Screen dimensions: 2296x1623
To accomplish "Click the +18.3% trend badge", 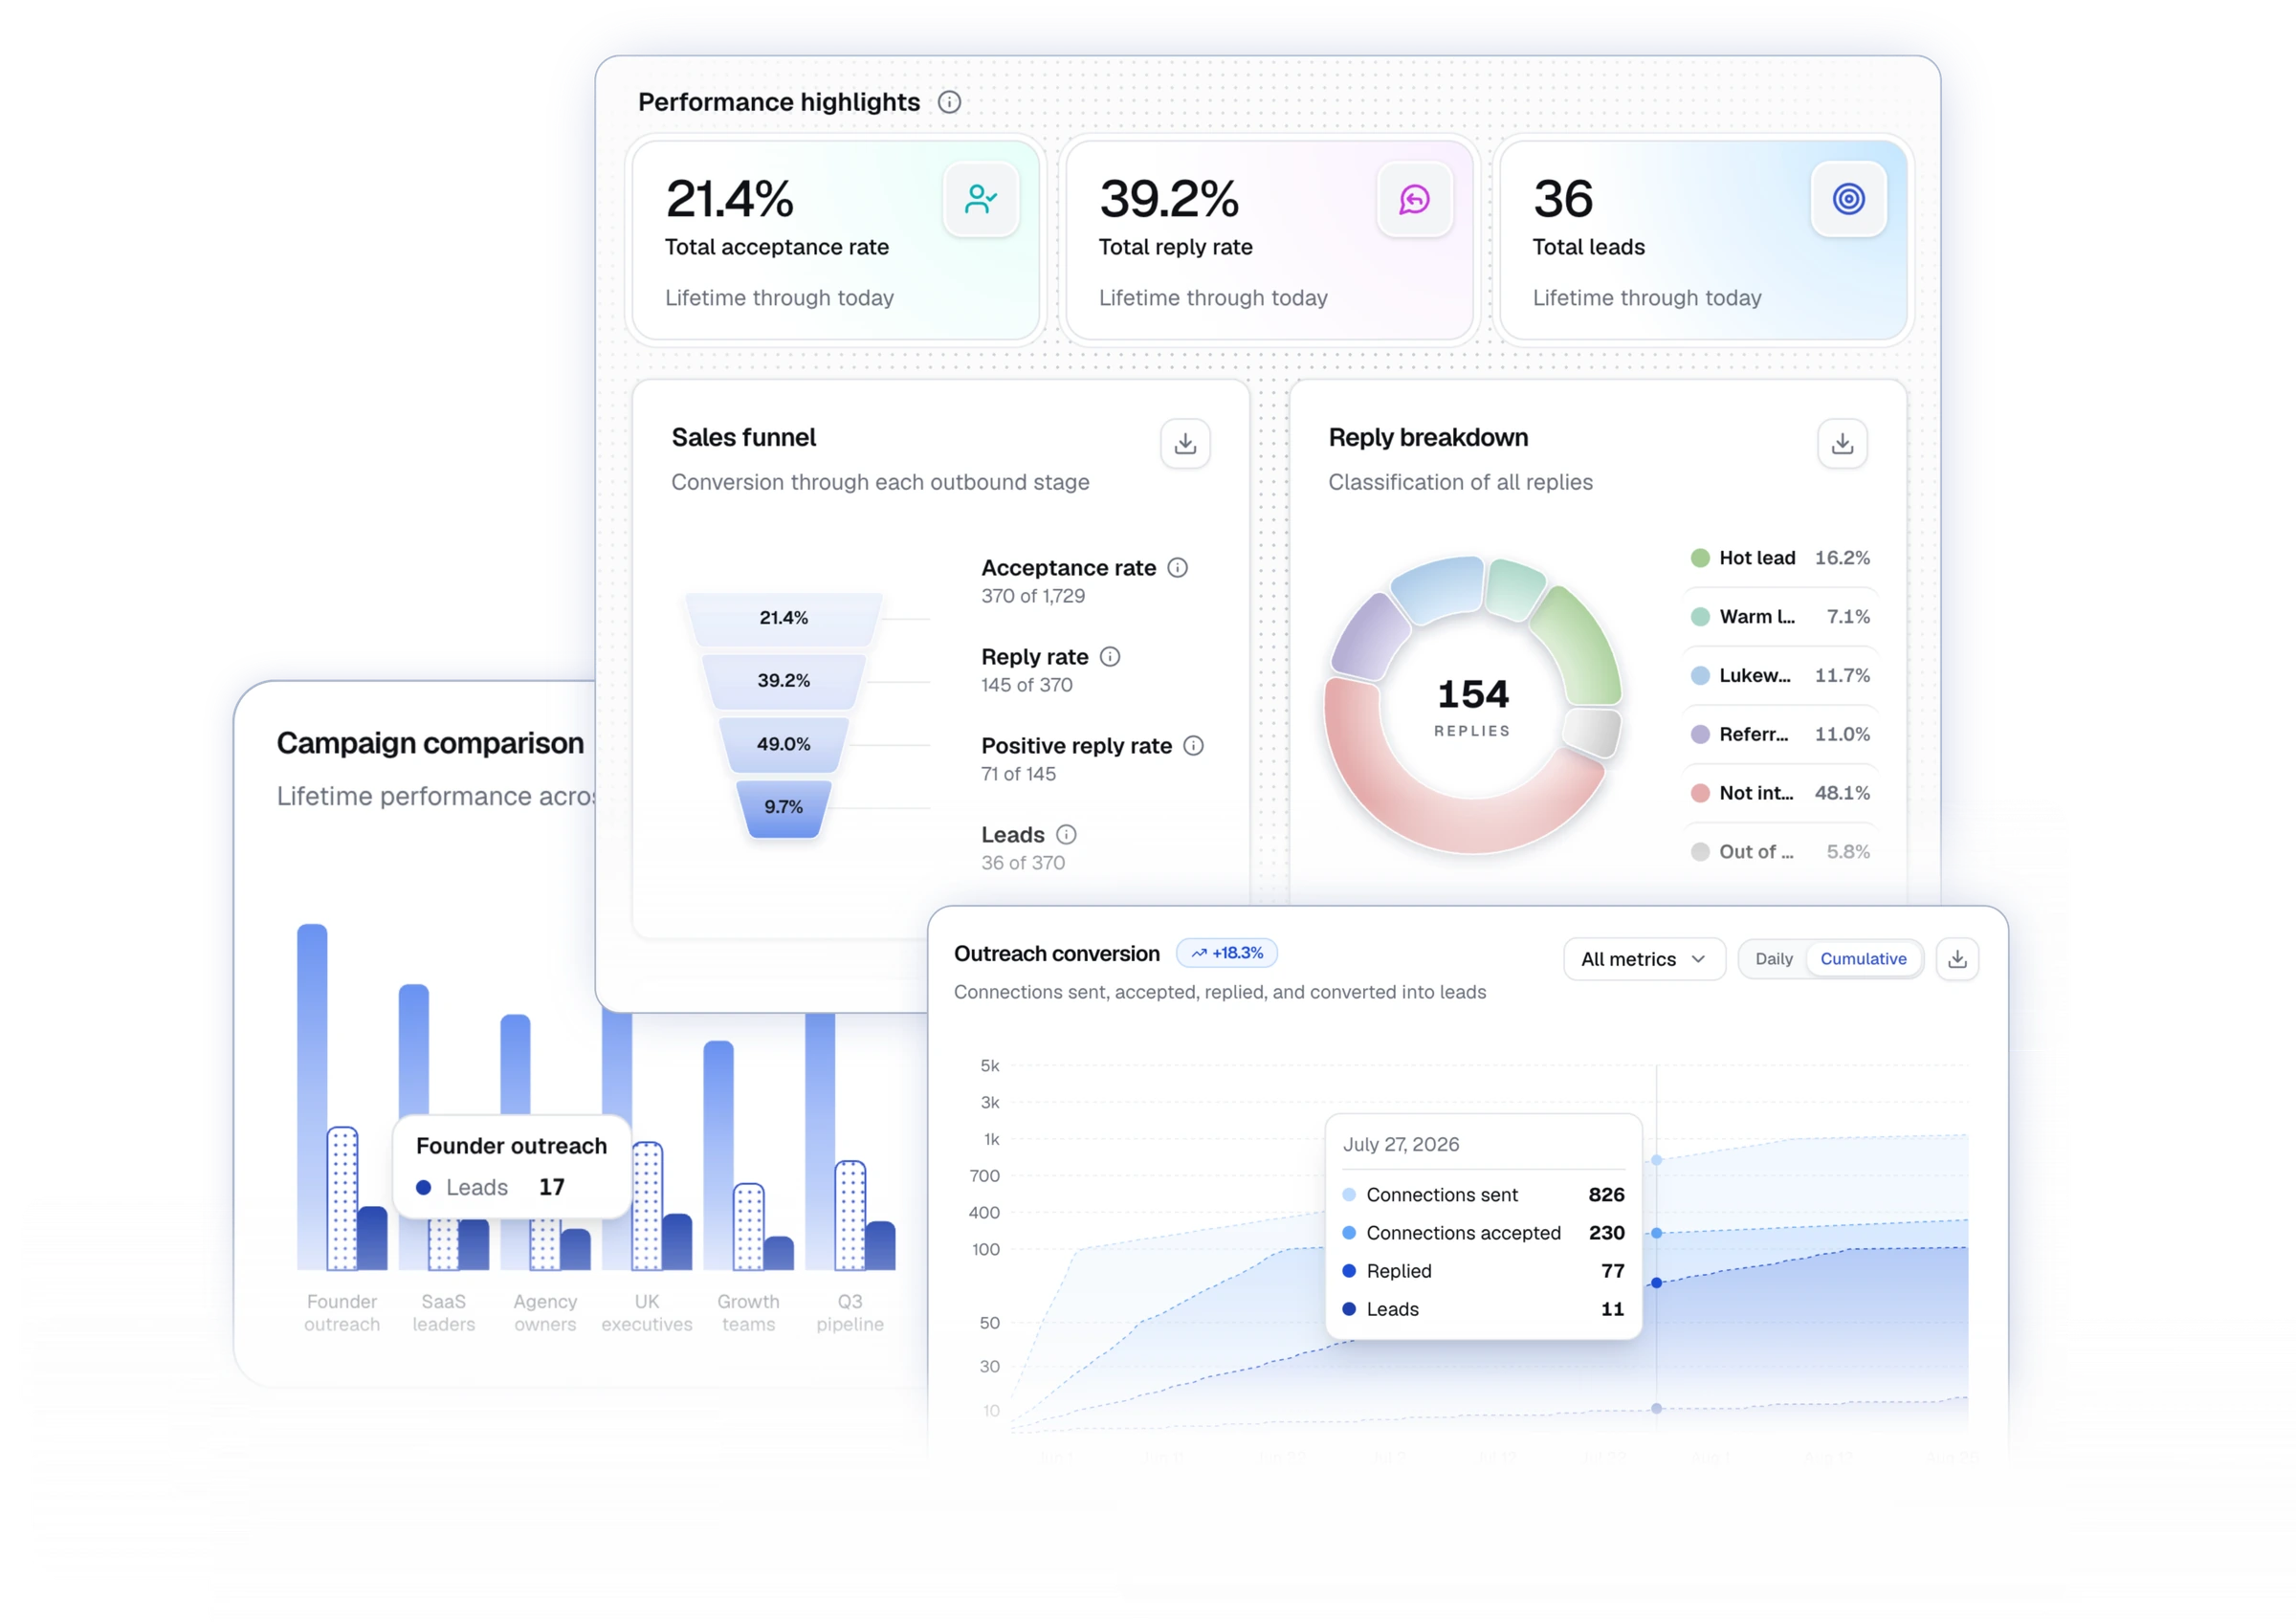I will 1227,953.
